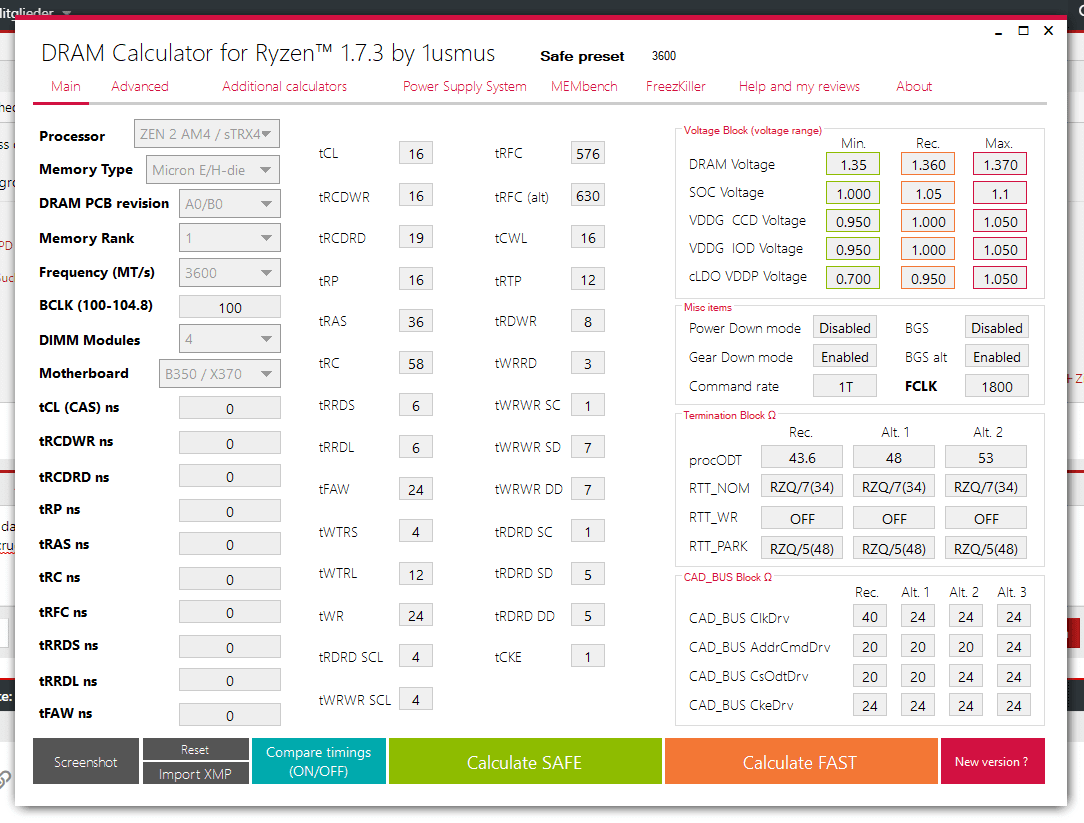Click the BGS alt Enabled value
Viewport: 1084px width, 823px height.
coord(997,357)
